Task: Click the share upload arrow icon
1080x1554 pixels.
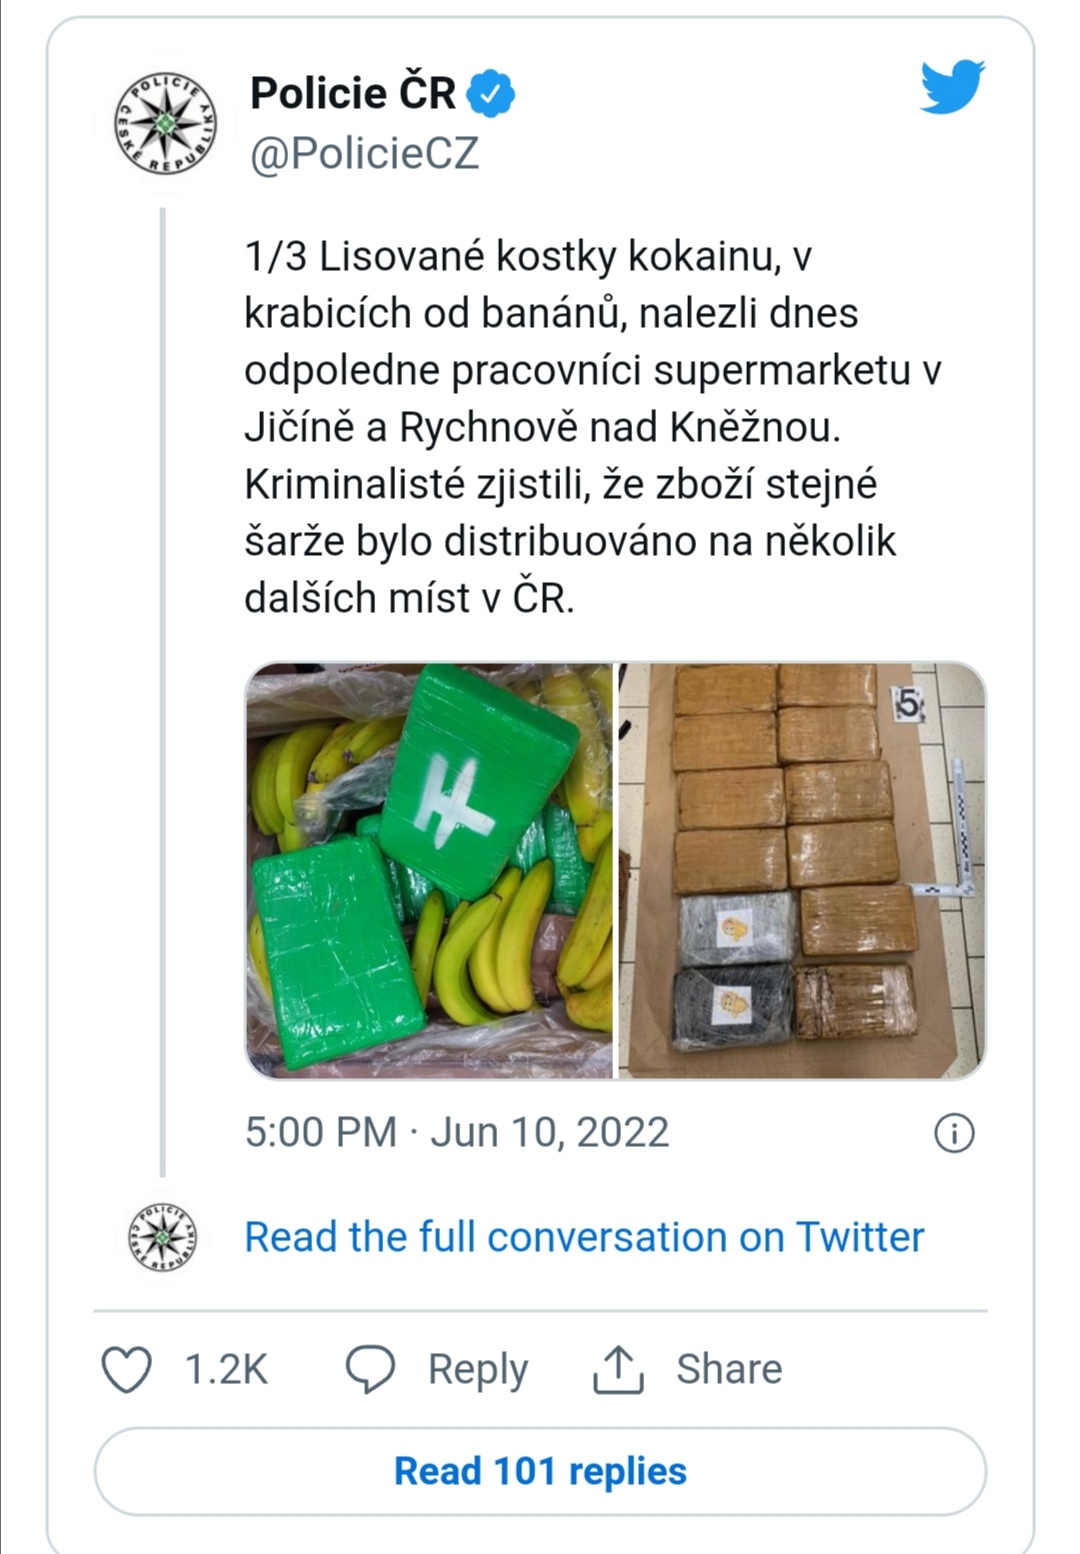Action: point(618,1369)
